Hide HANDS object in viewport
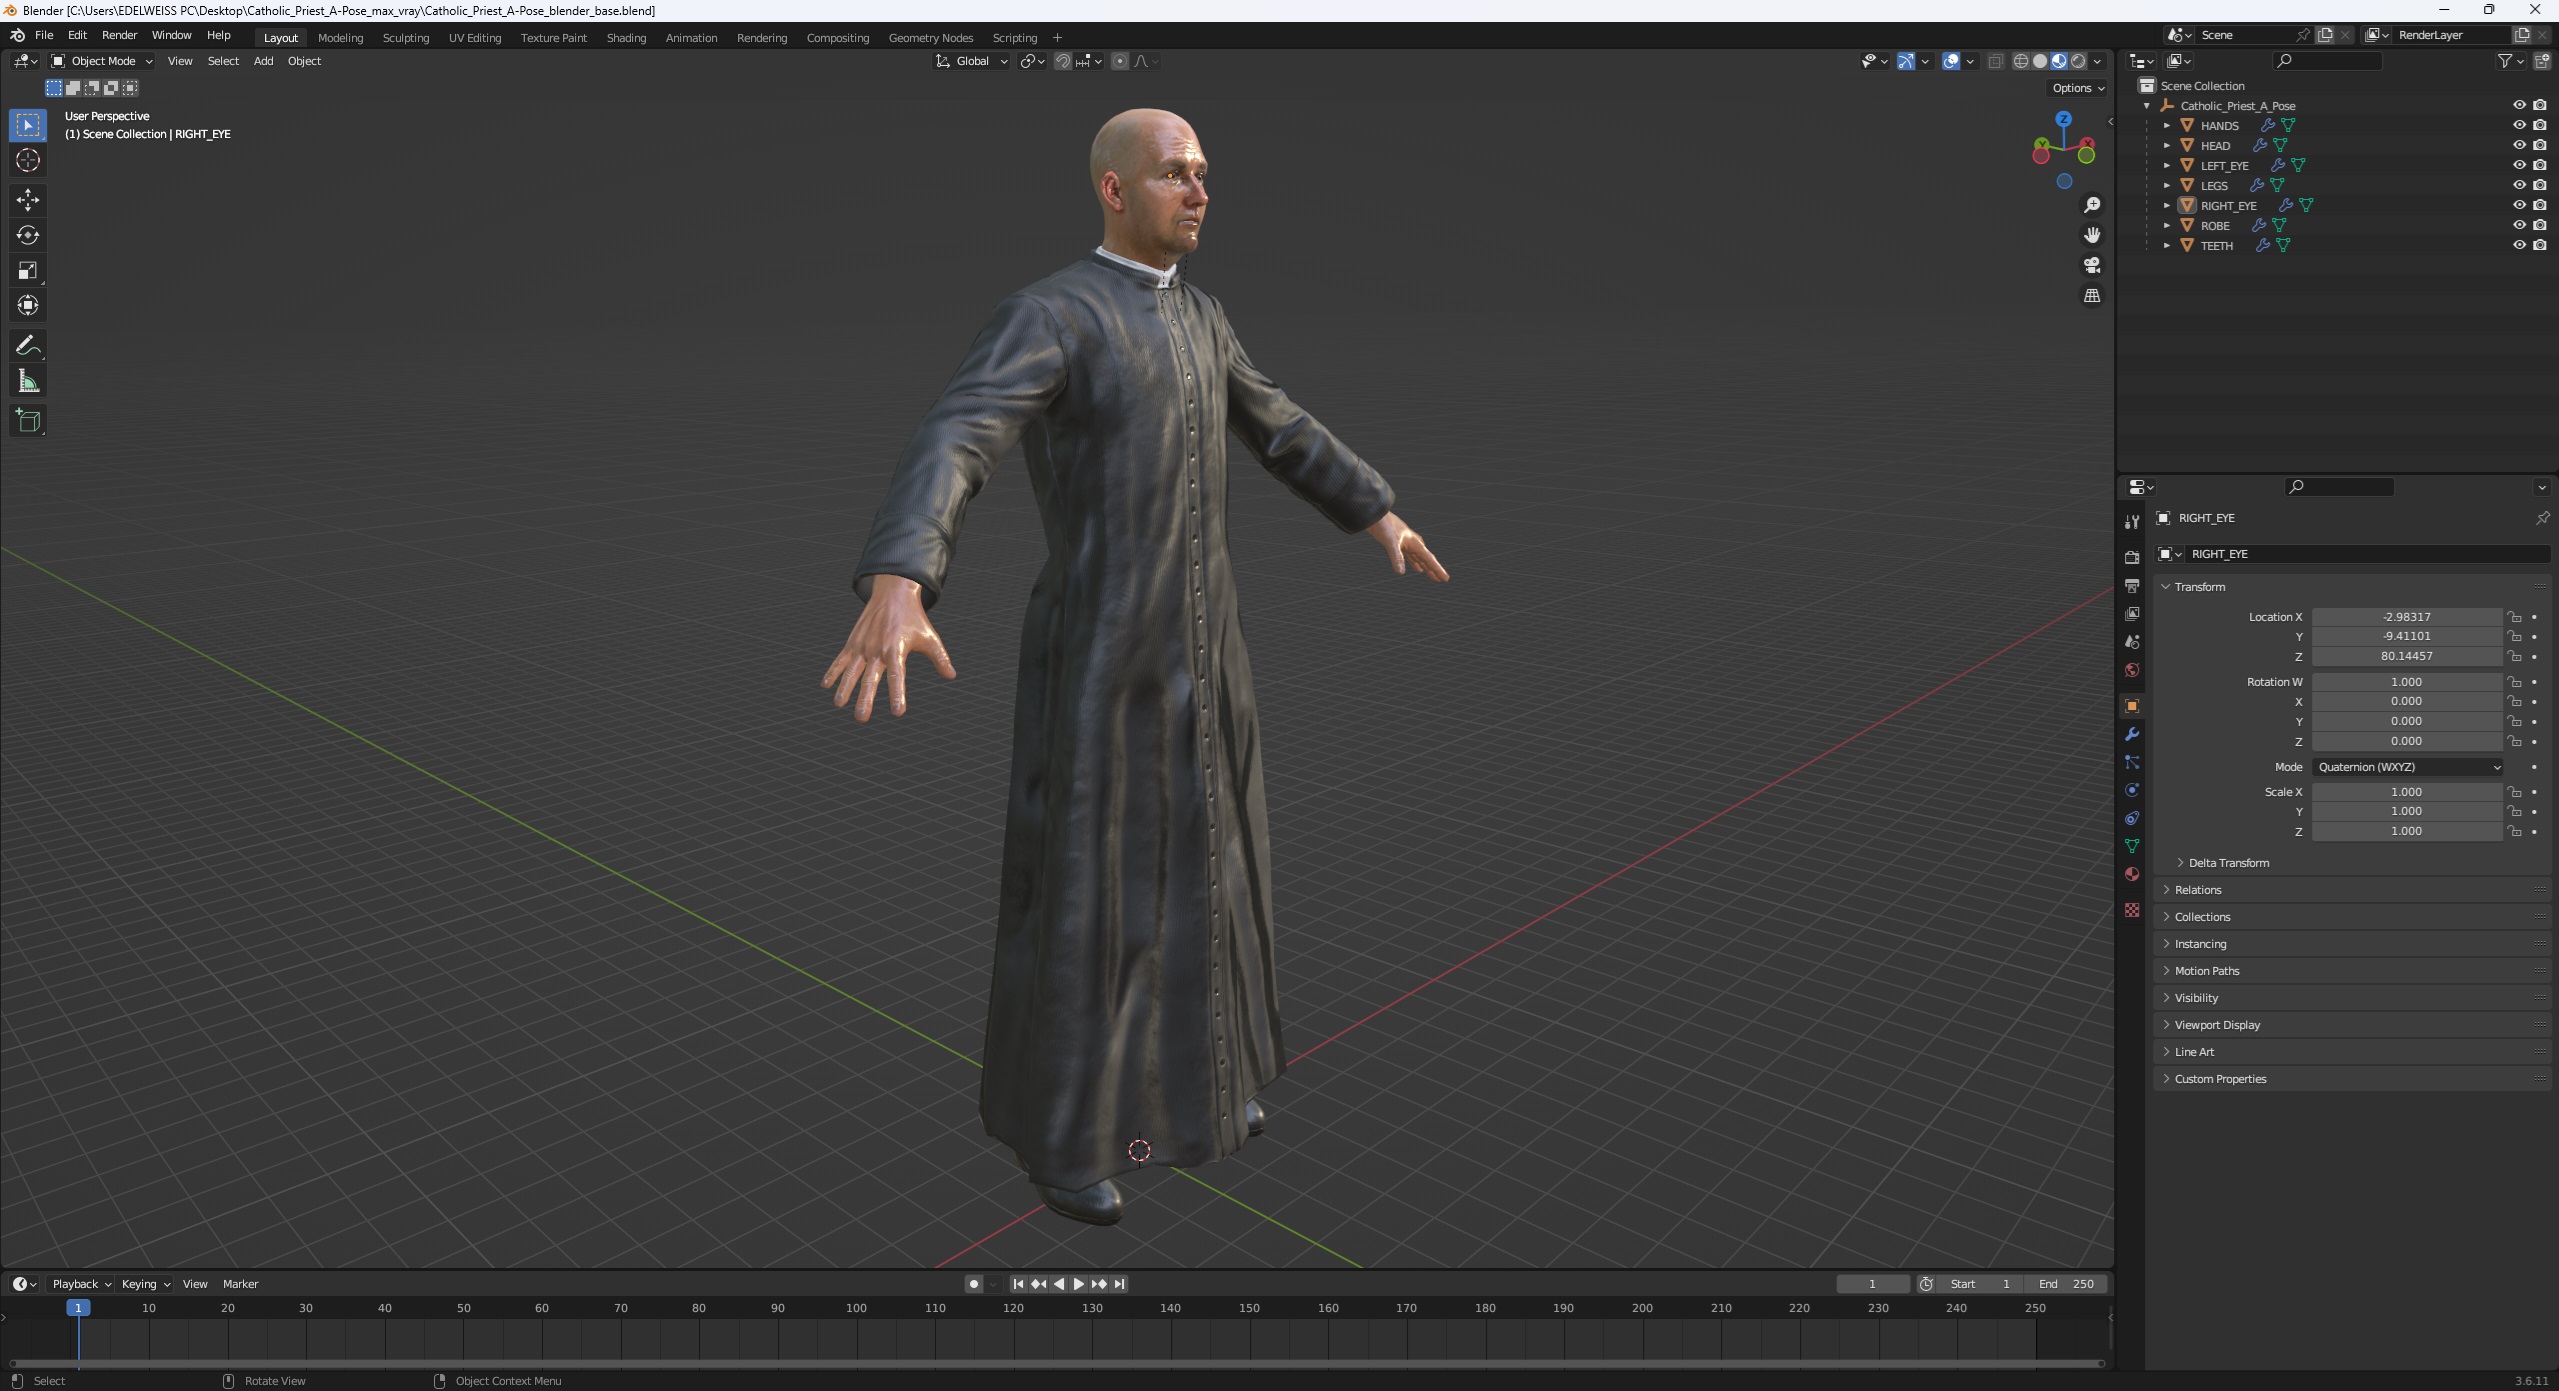Viewport: 2559px width, 1391px height. [x=2519, y=125]
